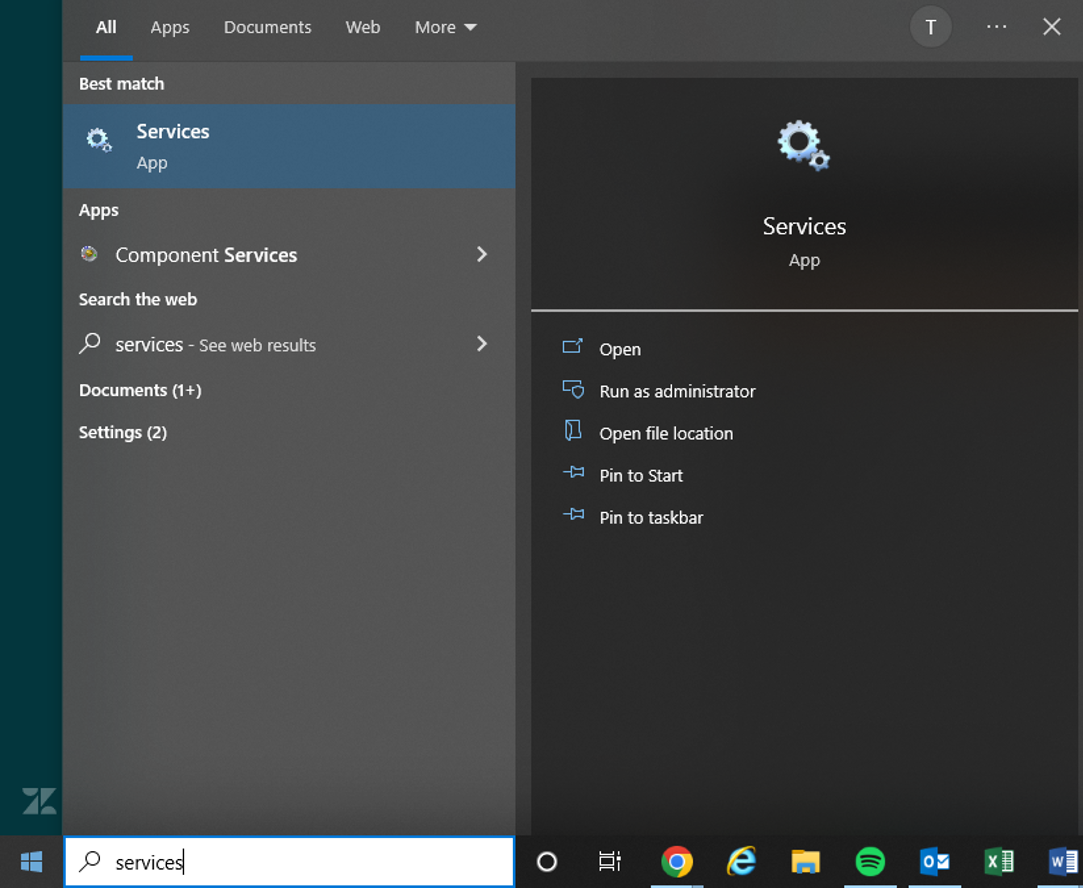Select the Web filter tab
The height and width of the screenshot is (888, 1083).
point(363,28)
